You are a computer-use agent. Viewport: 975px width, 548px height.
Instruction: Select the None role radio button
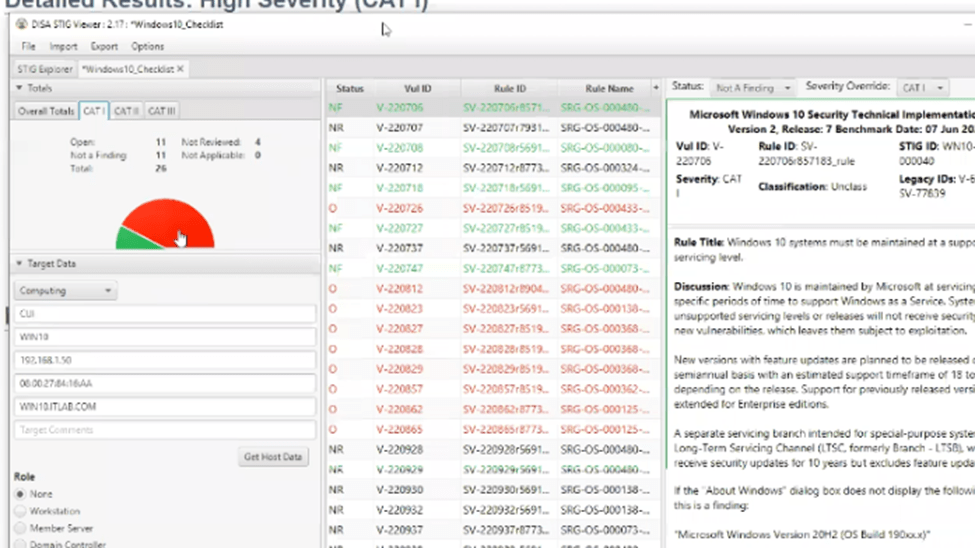(20, 494)
